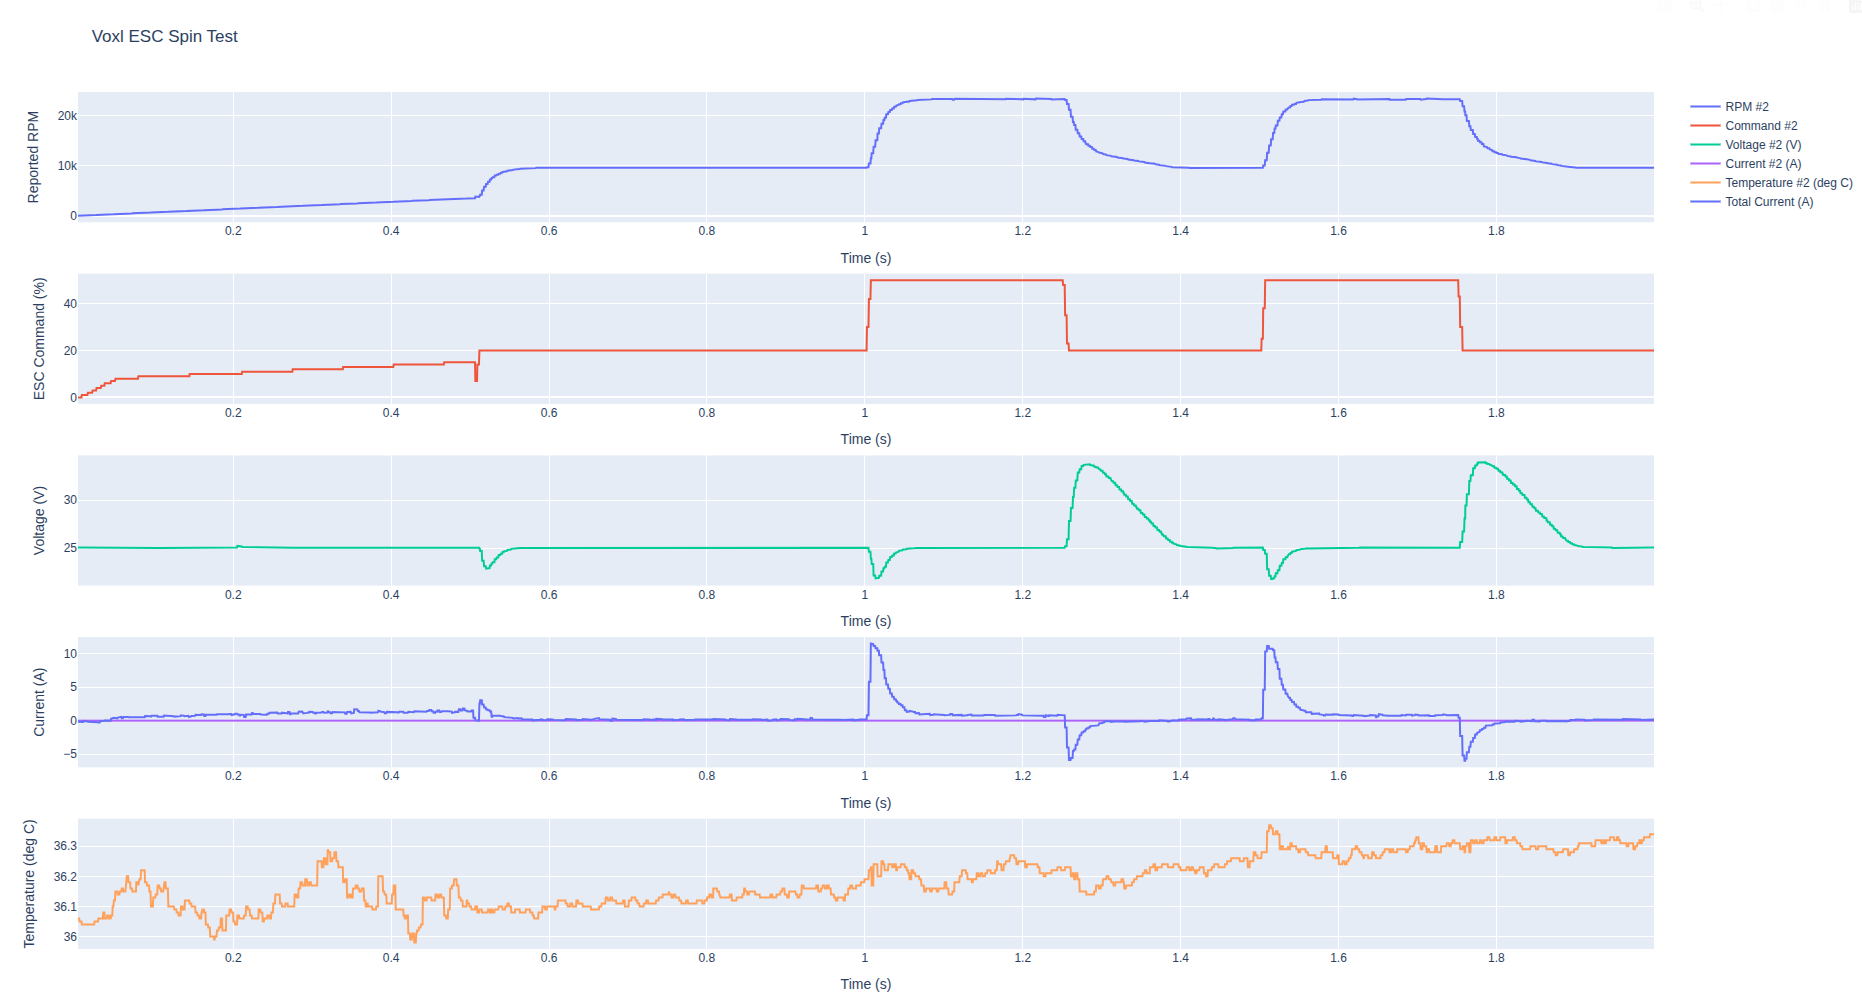Click the orange line swatch for Temperature #2
This screenshot has height=999, width=1862.
[1705, 183]
